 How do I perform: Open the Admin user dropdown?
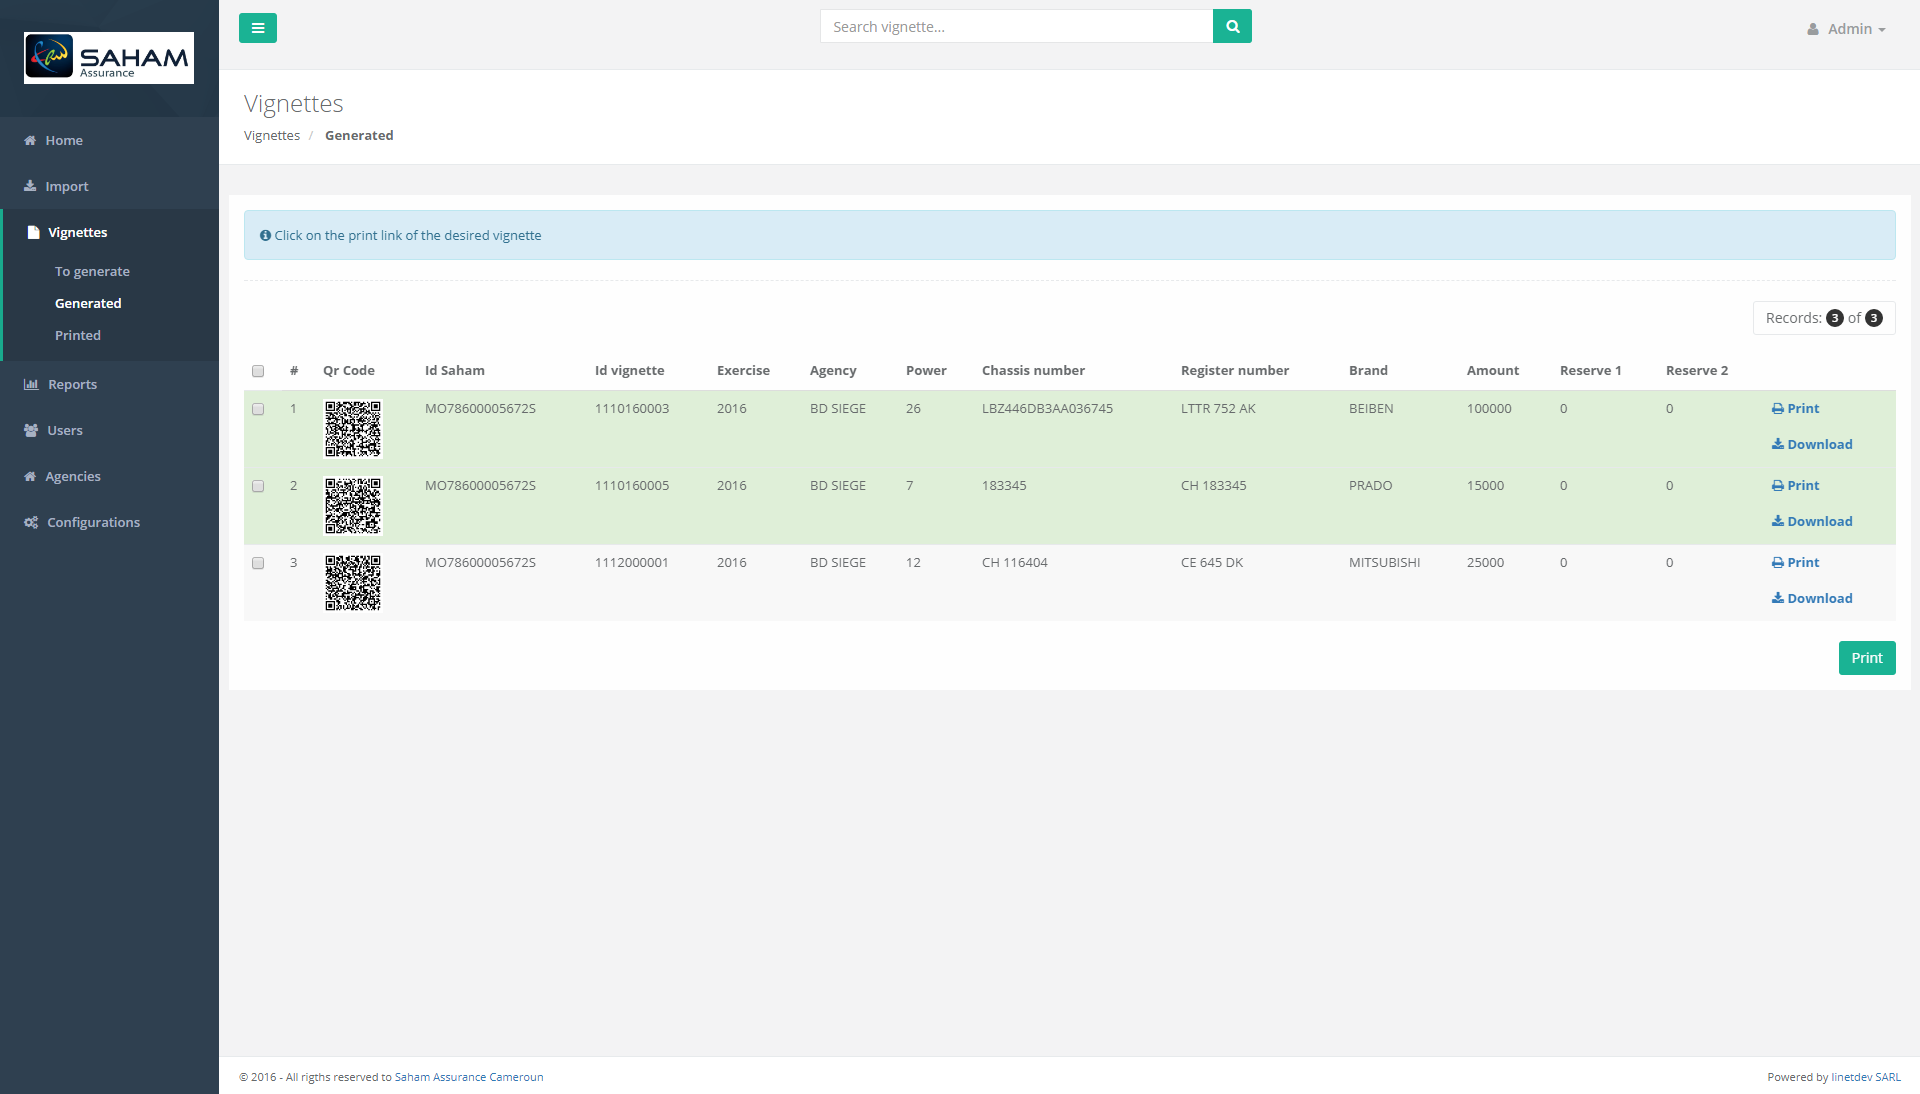click(x=1846, y=29)
